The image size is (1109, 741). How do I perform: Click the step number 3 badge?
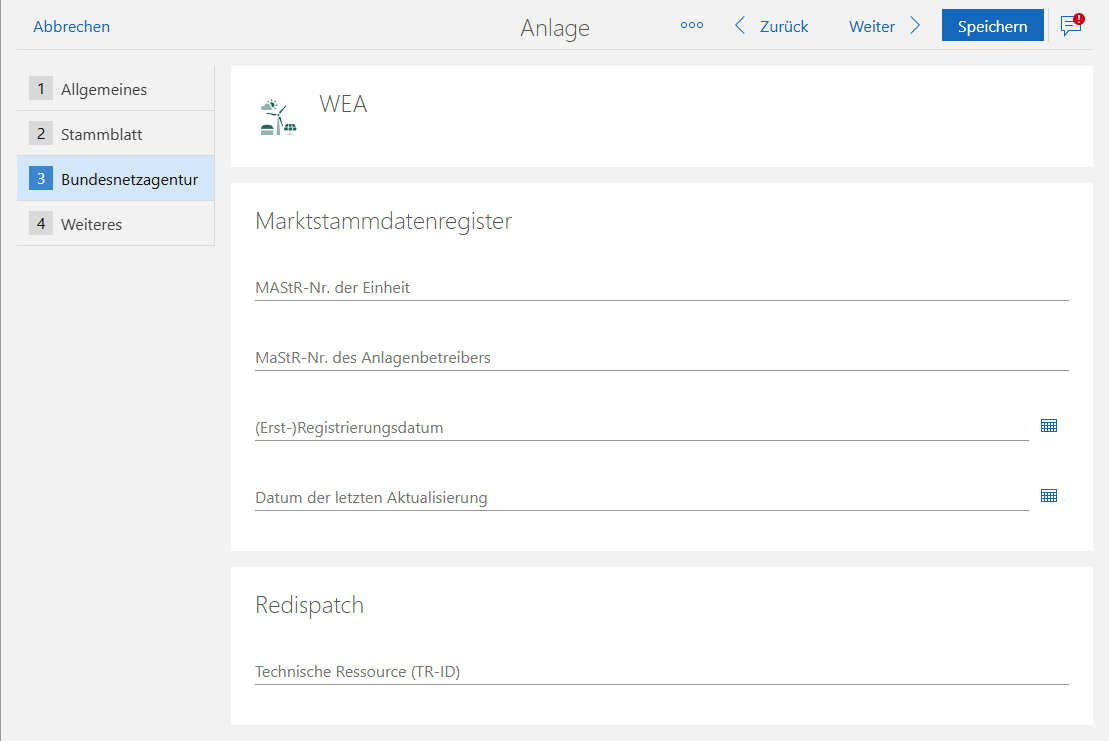click(41, 178)
